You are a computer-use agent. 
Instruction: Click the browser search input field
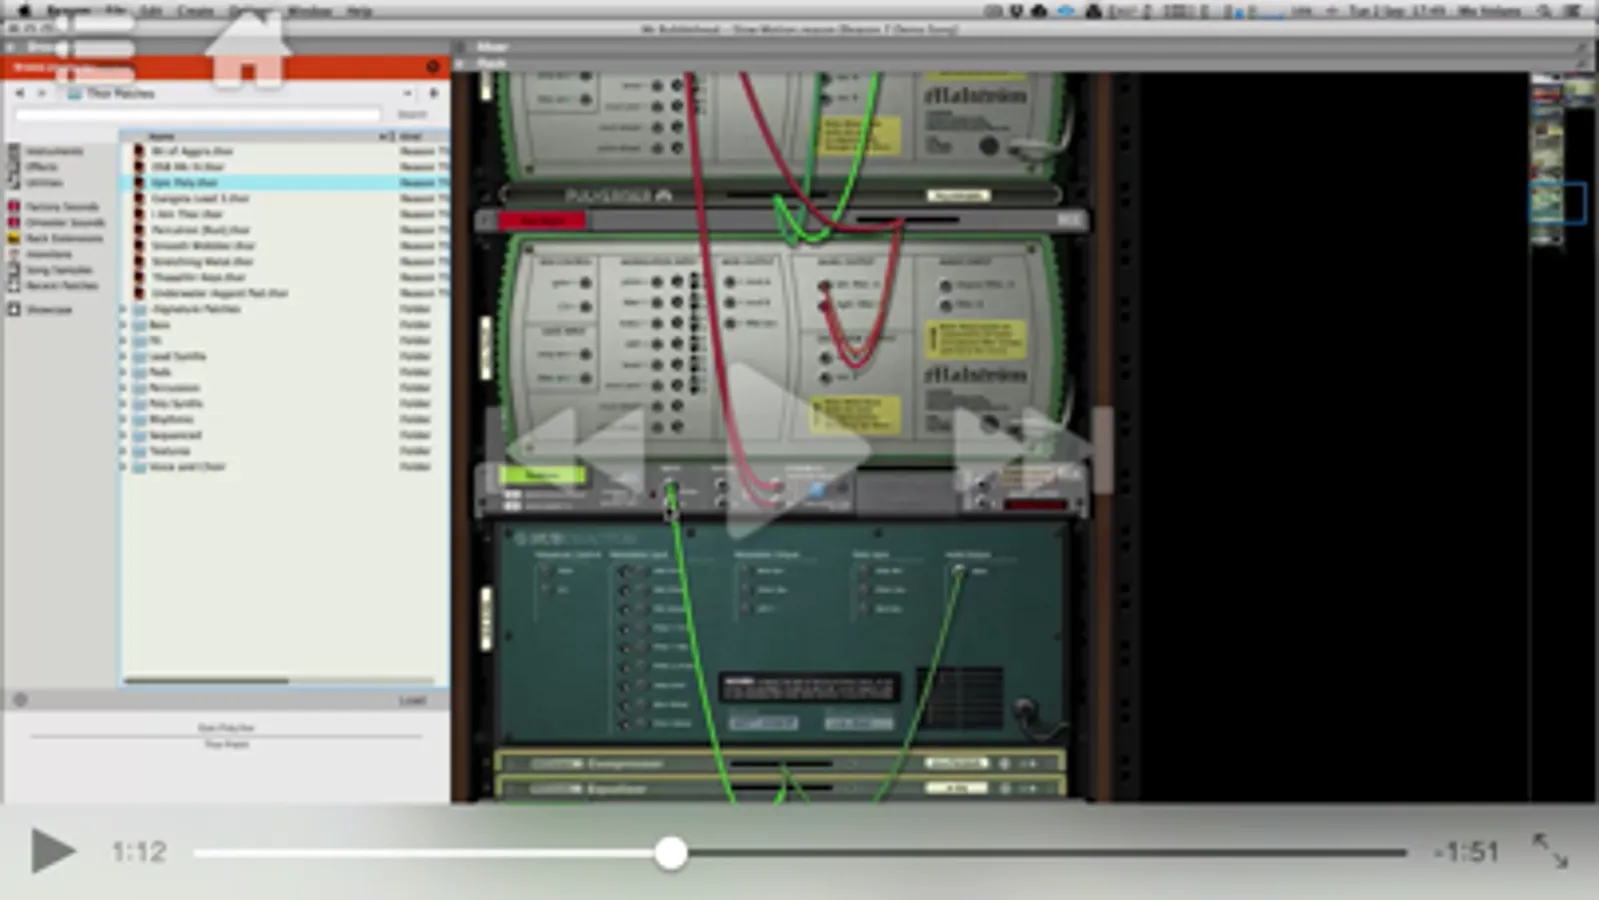pyautogui.click(x=198, y=115)
